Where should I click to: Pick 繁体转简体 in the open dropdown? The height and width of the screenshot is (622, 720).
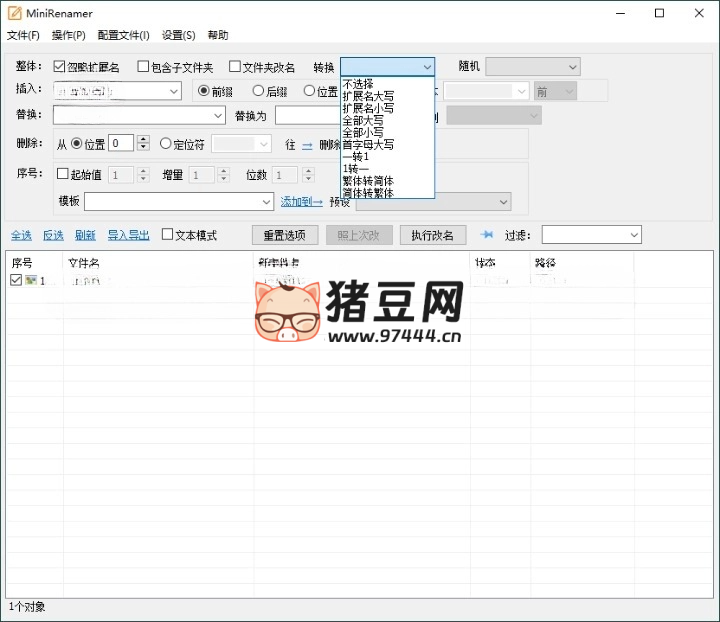(x=368, y=180)
